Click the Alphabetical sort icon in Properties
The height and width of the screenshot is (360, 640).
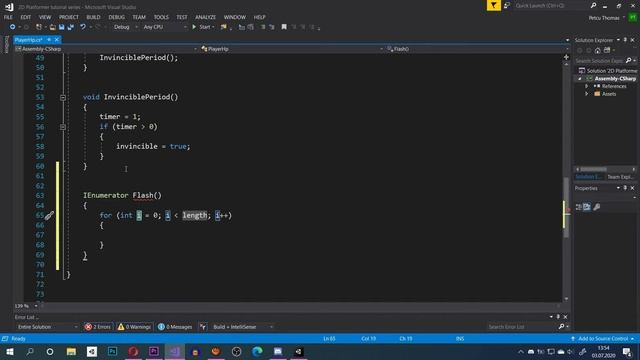[x=587, y=207]
